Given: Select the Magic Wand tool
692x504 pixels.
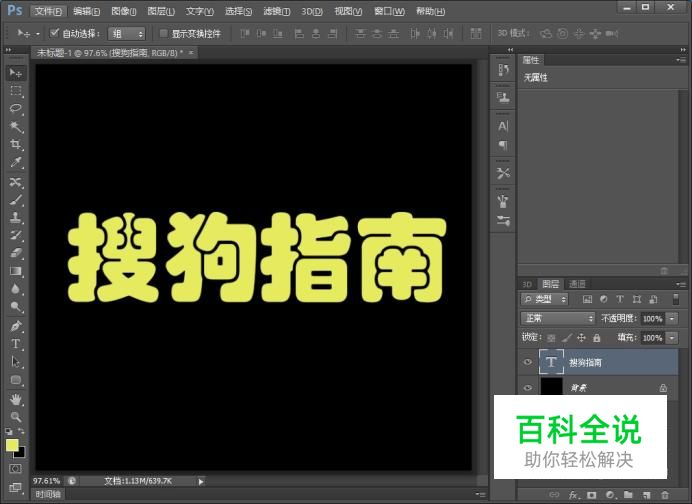Looking at the screenshot, I should pyautogui.click(x=16, y=127).
